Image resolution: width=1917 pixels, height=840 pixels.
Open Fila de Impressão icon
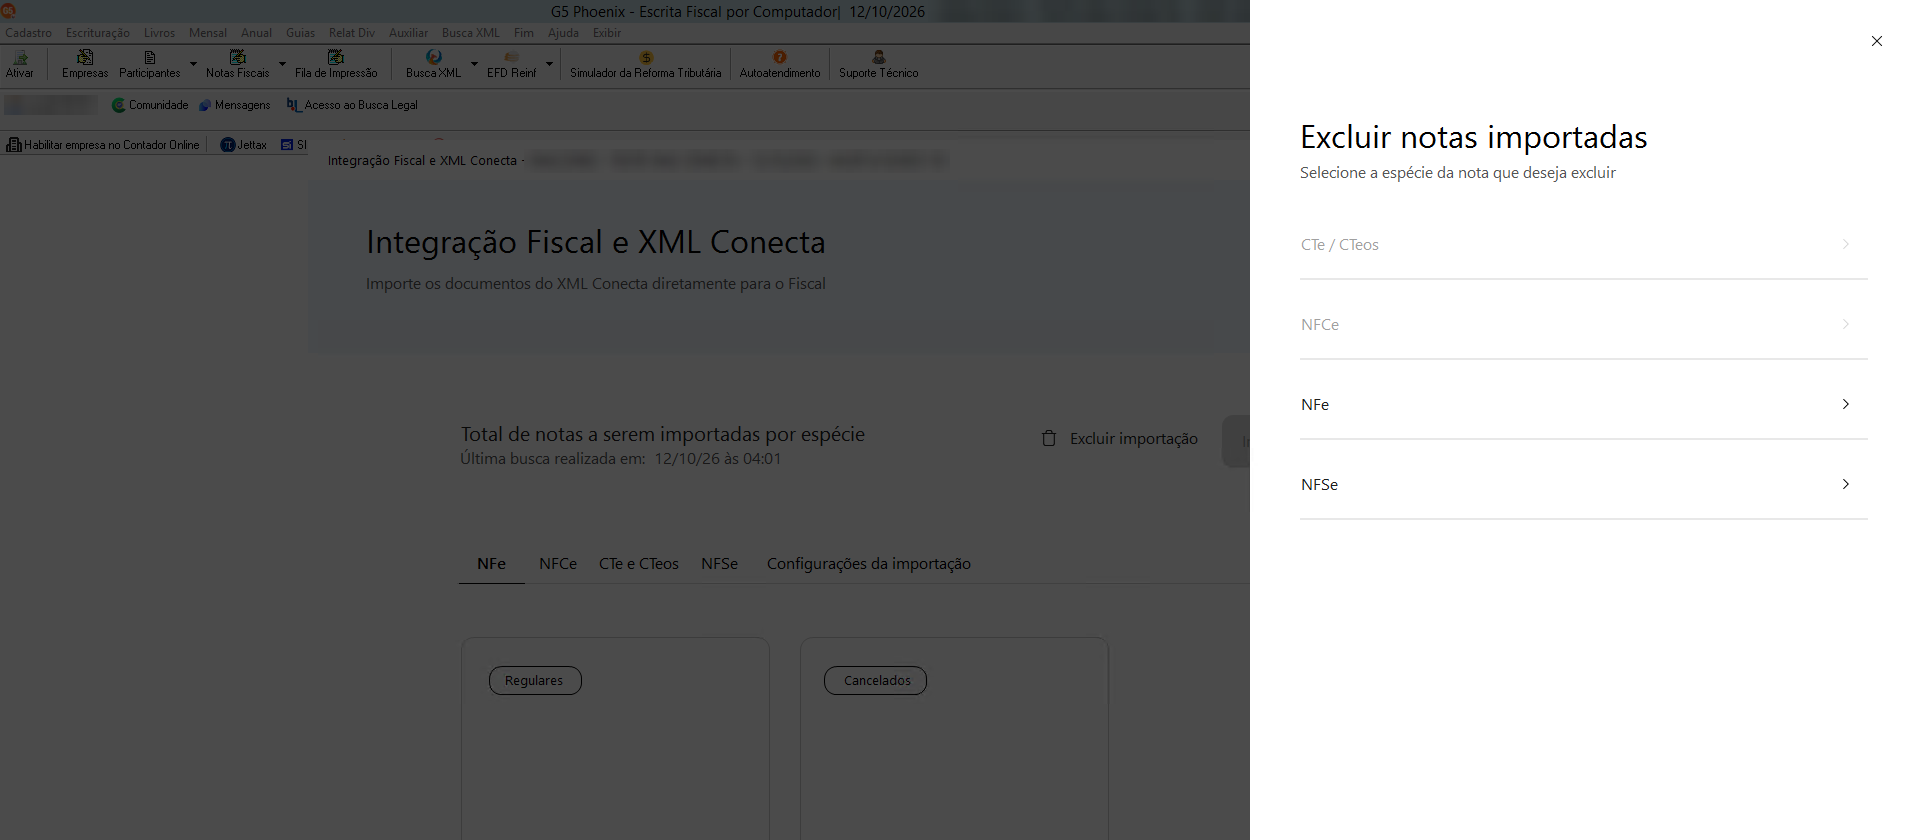336,57
